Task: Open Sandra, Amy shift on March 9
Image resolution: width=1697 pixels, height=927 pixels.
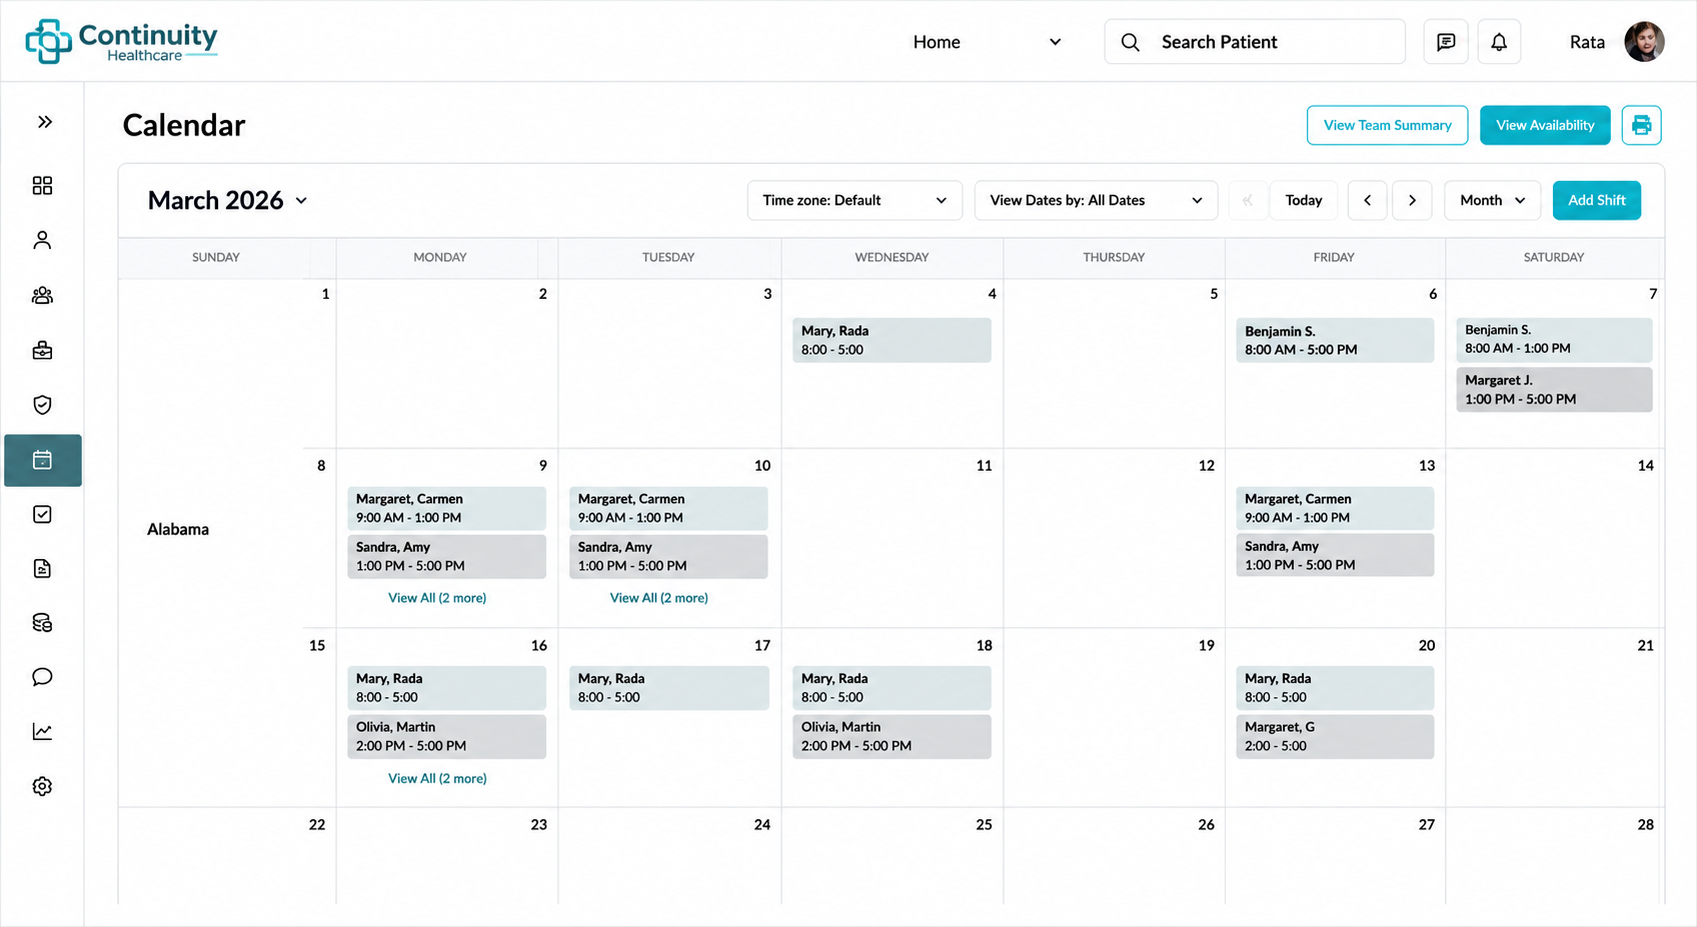Action: coord(446,556)
